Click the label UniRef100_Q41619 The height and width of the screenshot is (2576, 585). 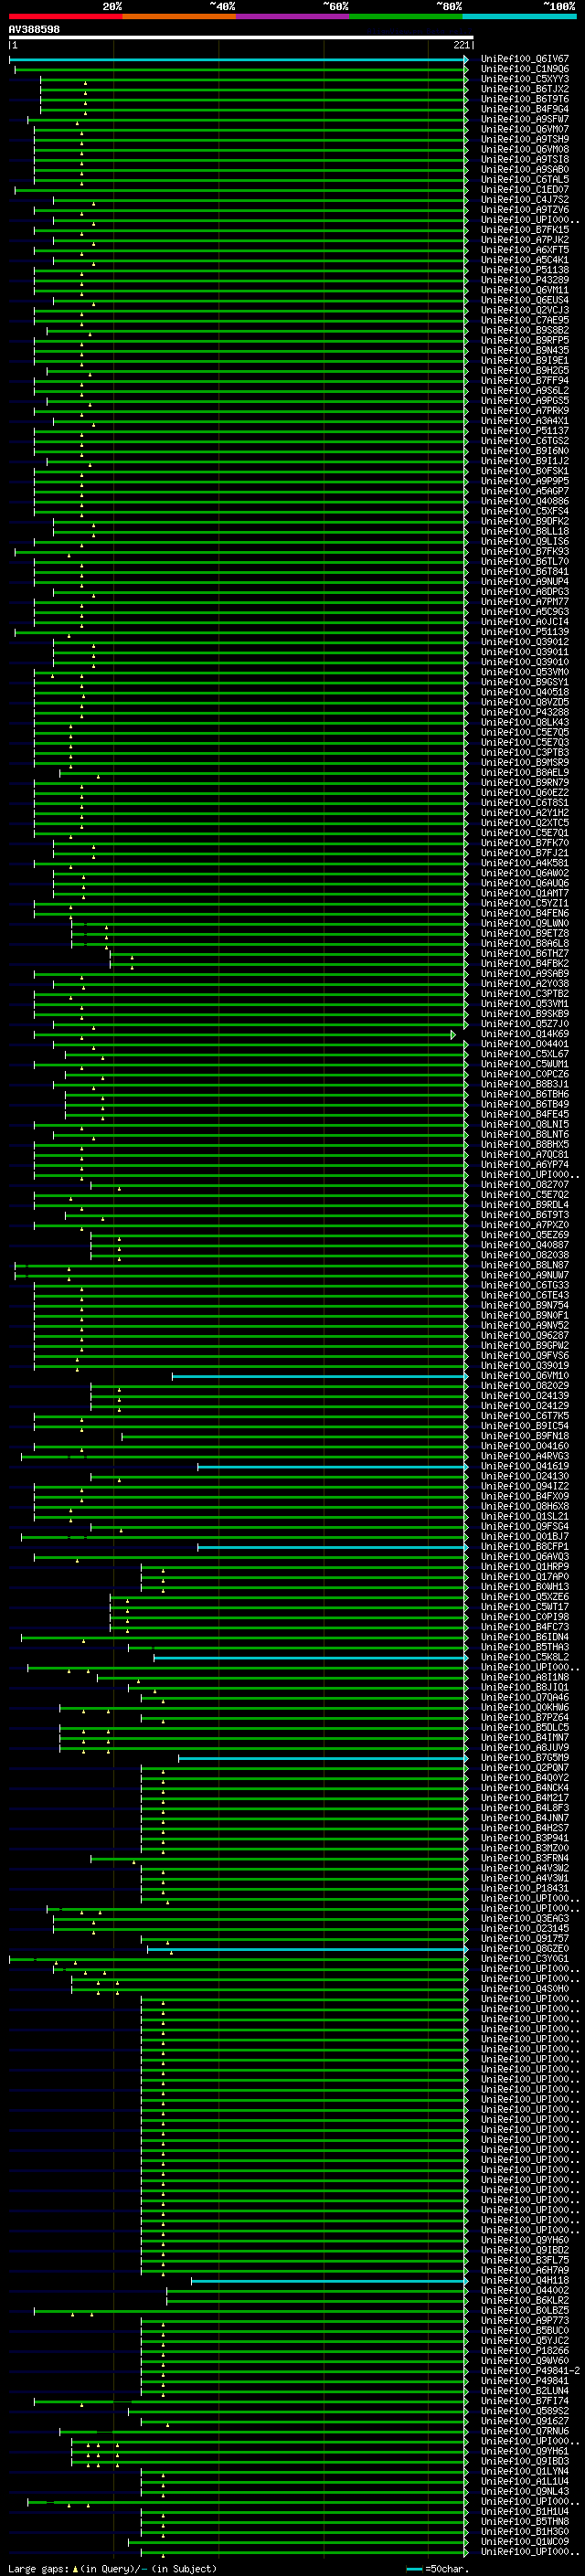[x=524, y=1467]
